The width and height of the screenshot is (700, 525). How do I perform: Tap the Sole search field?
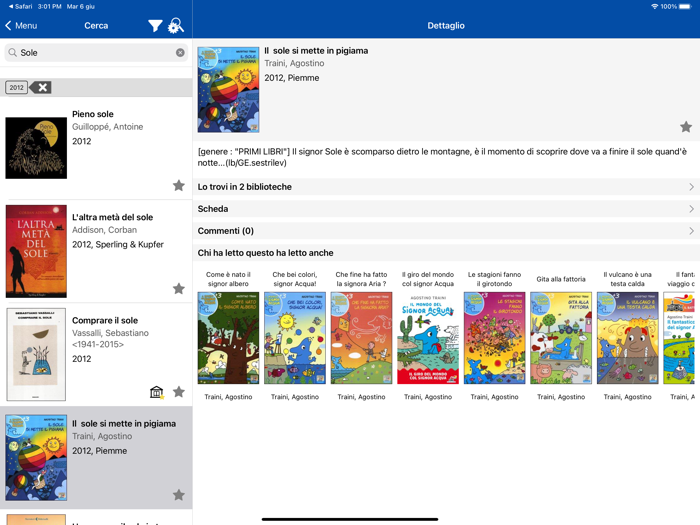point(96,53)
